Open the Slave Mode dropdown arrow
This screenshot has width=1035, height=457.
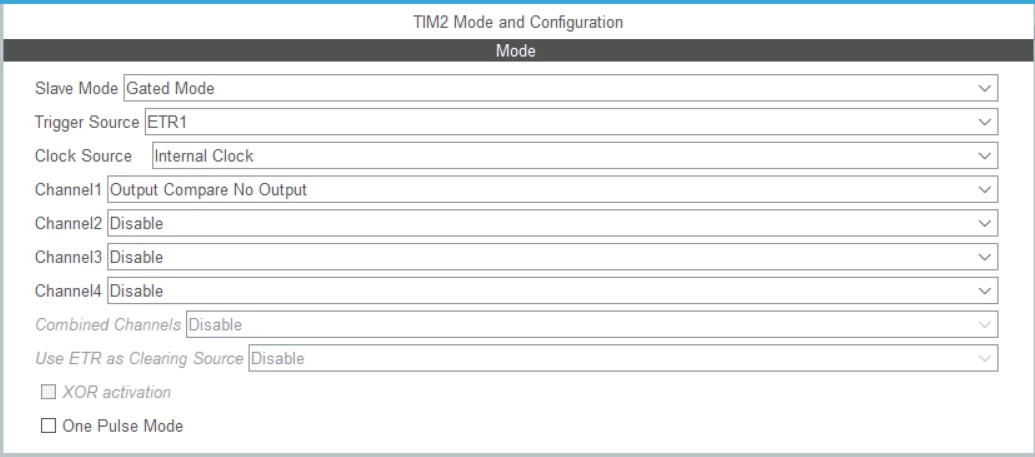(984, 88)
